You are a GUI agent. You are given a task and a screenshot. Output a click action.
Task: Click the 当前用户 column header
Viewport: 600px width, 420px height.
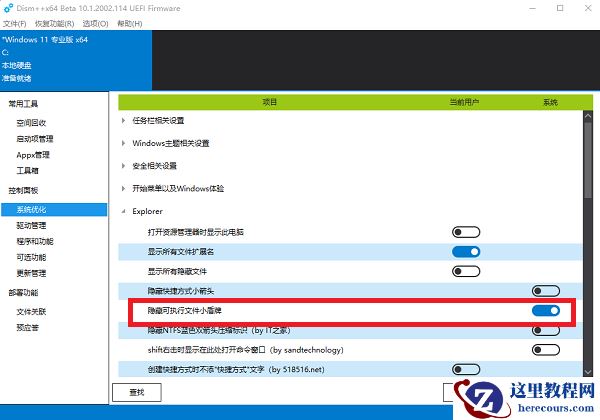464,102
